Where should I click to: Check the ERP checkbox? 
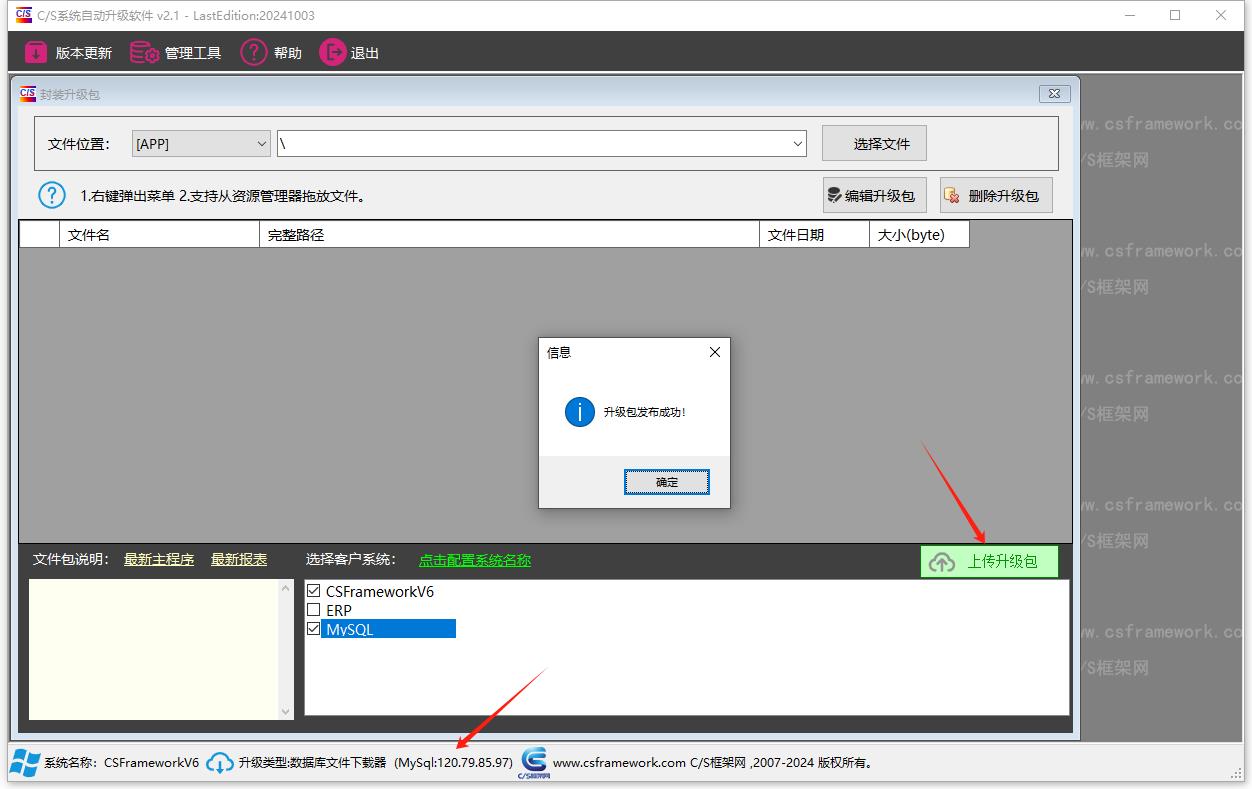click(x=314, y=610)
